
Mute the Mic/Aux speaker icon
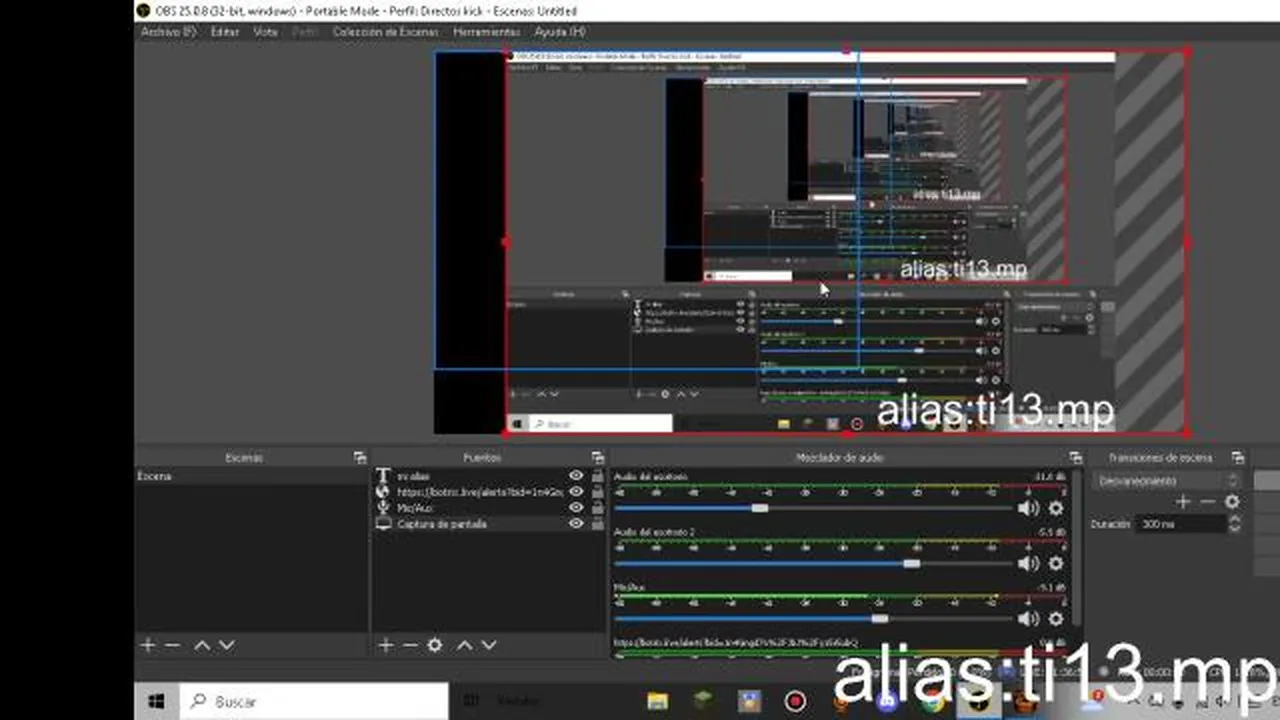1028,618
